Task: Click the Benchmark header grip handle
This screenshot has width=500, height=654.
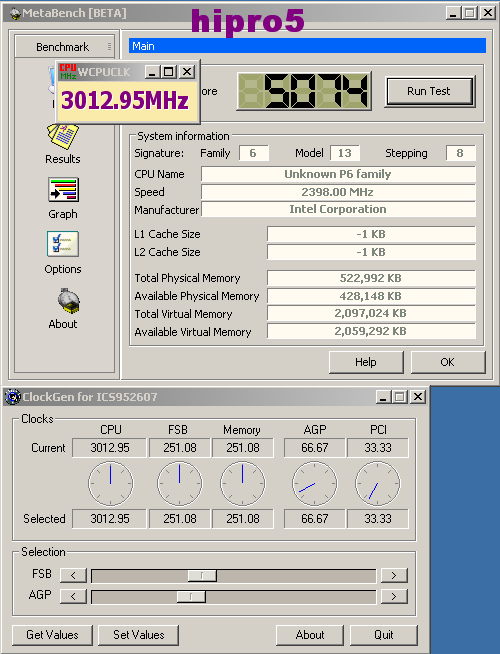Action: click(x=109, y=46)
